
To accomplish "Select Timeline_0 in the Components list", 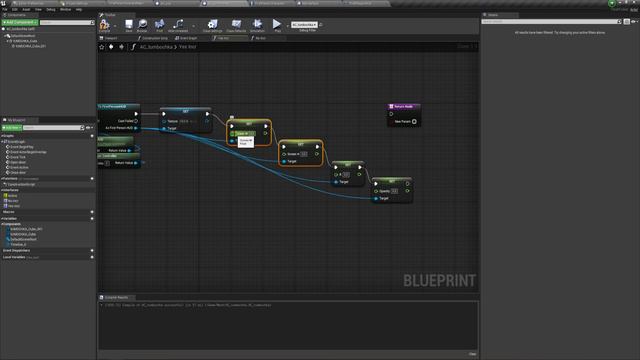I will (x=18, y=244).
